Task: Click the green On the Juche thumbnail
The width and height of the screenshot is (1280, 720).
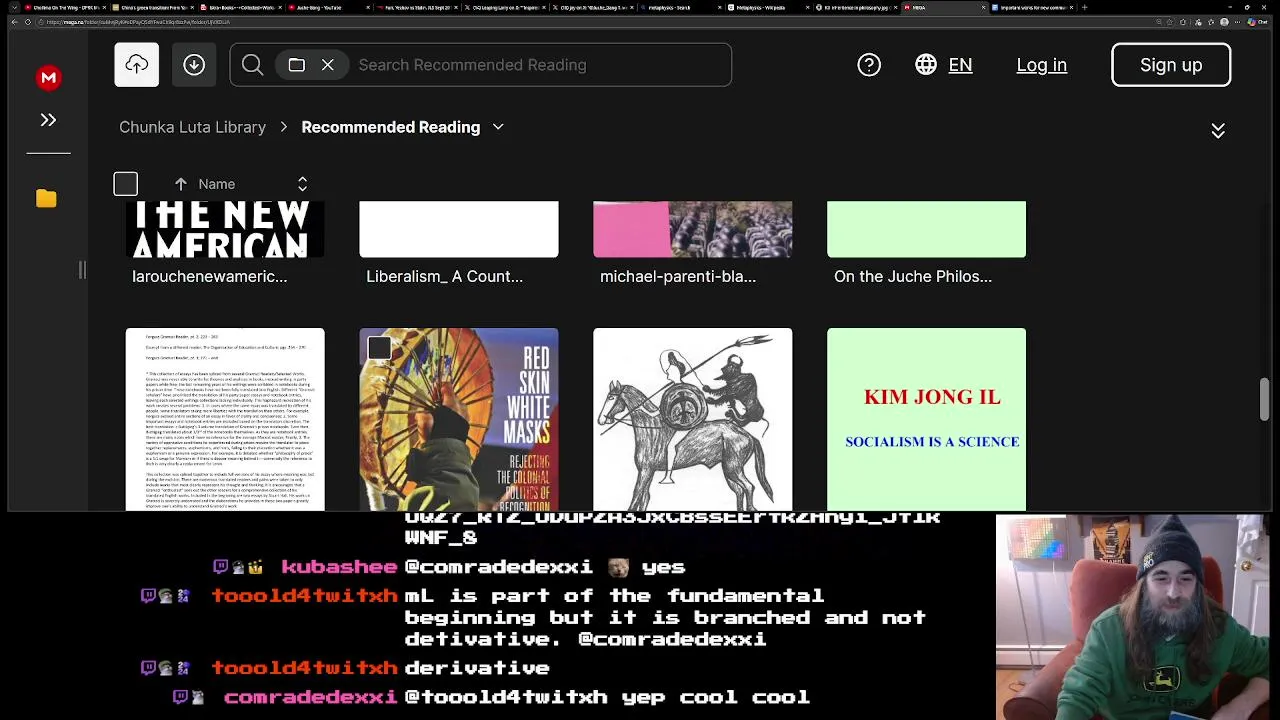Action: 927,229
